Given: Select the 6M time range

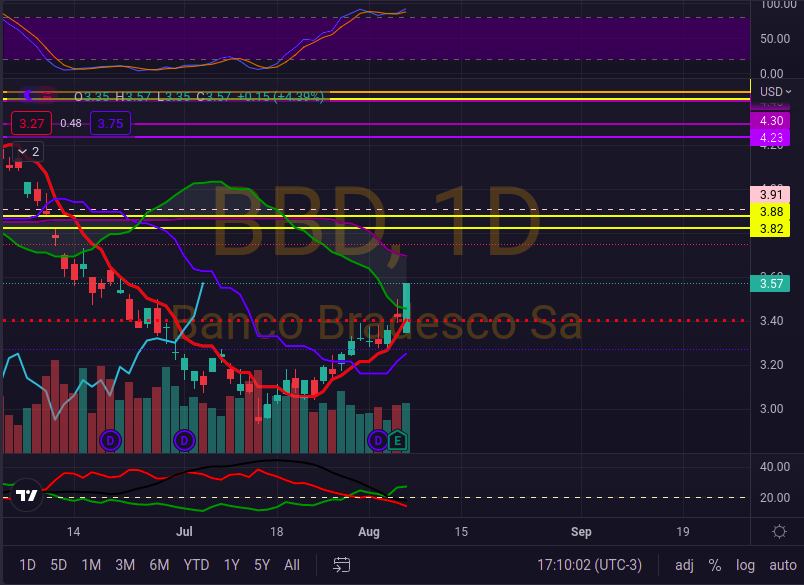Looking at the screenshot, I should [159, 565].
